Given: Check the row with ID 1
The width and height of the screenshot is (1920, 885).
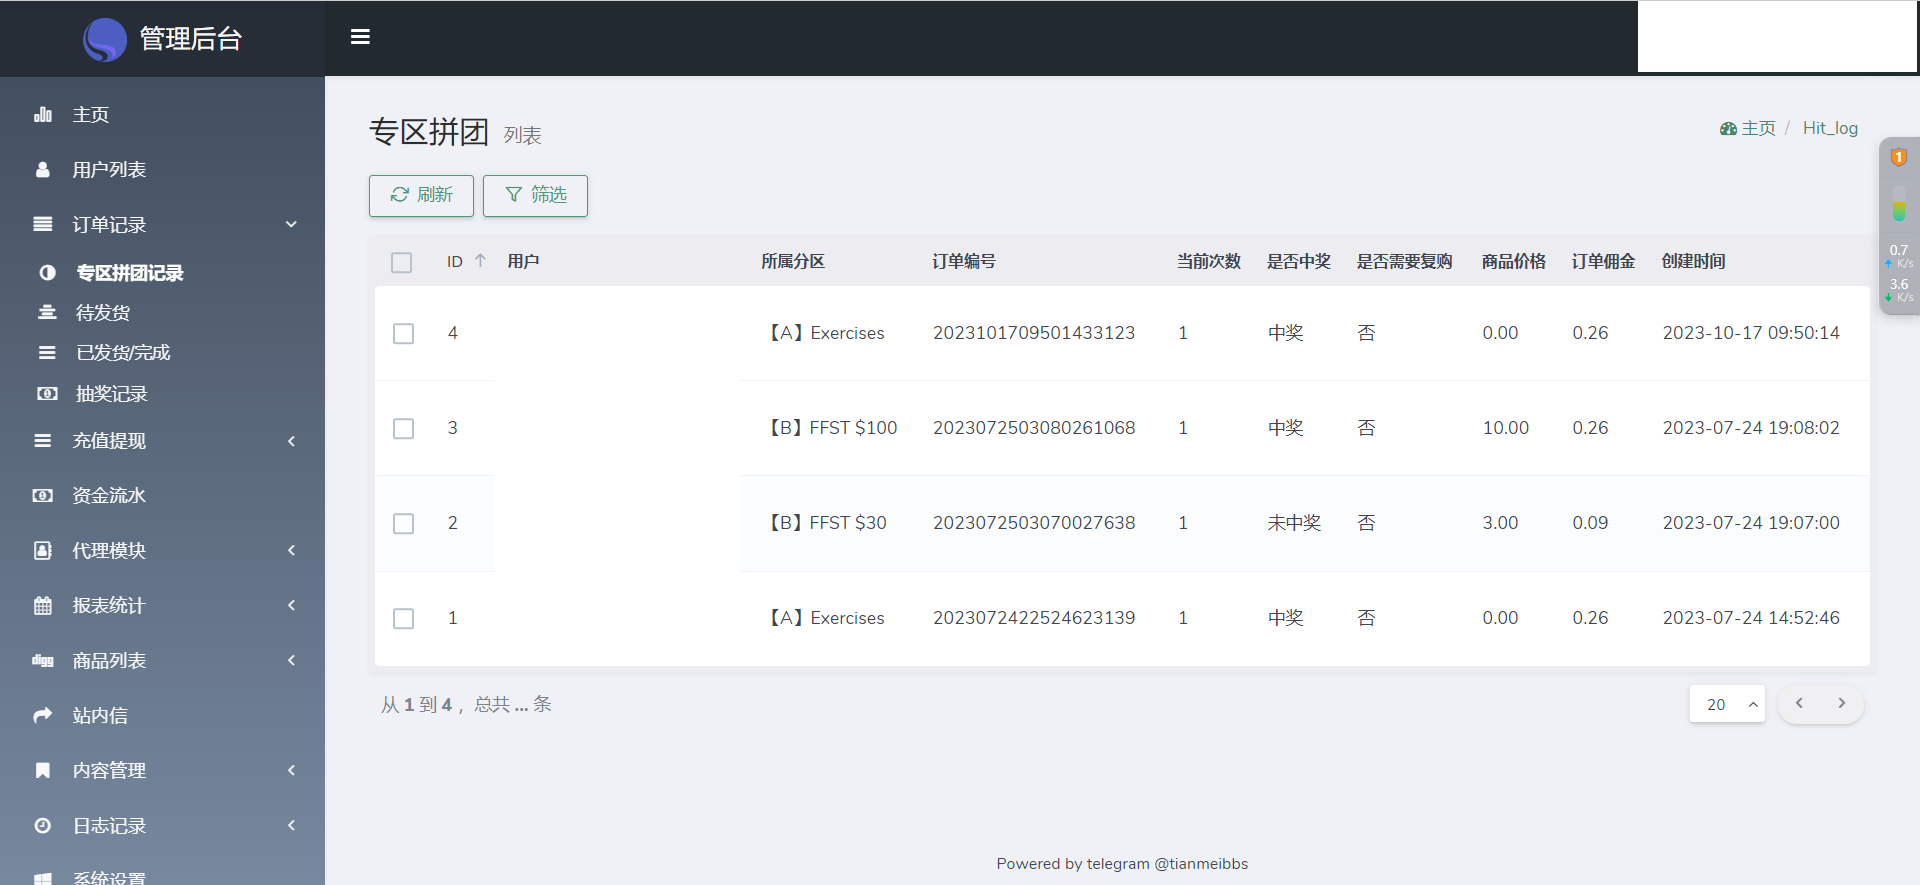Looking at the screenshot, I should 404,619.
